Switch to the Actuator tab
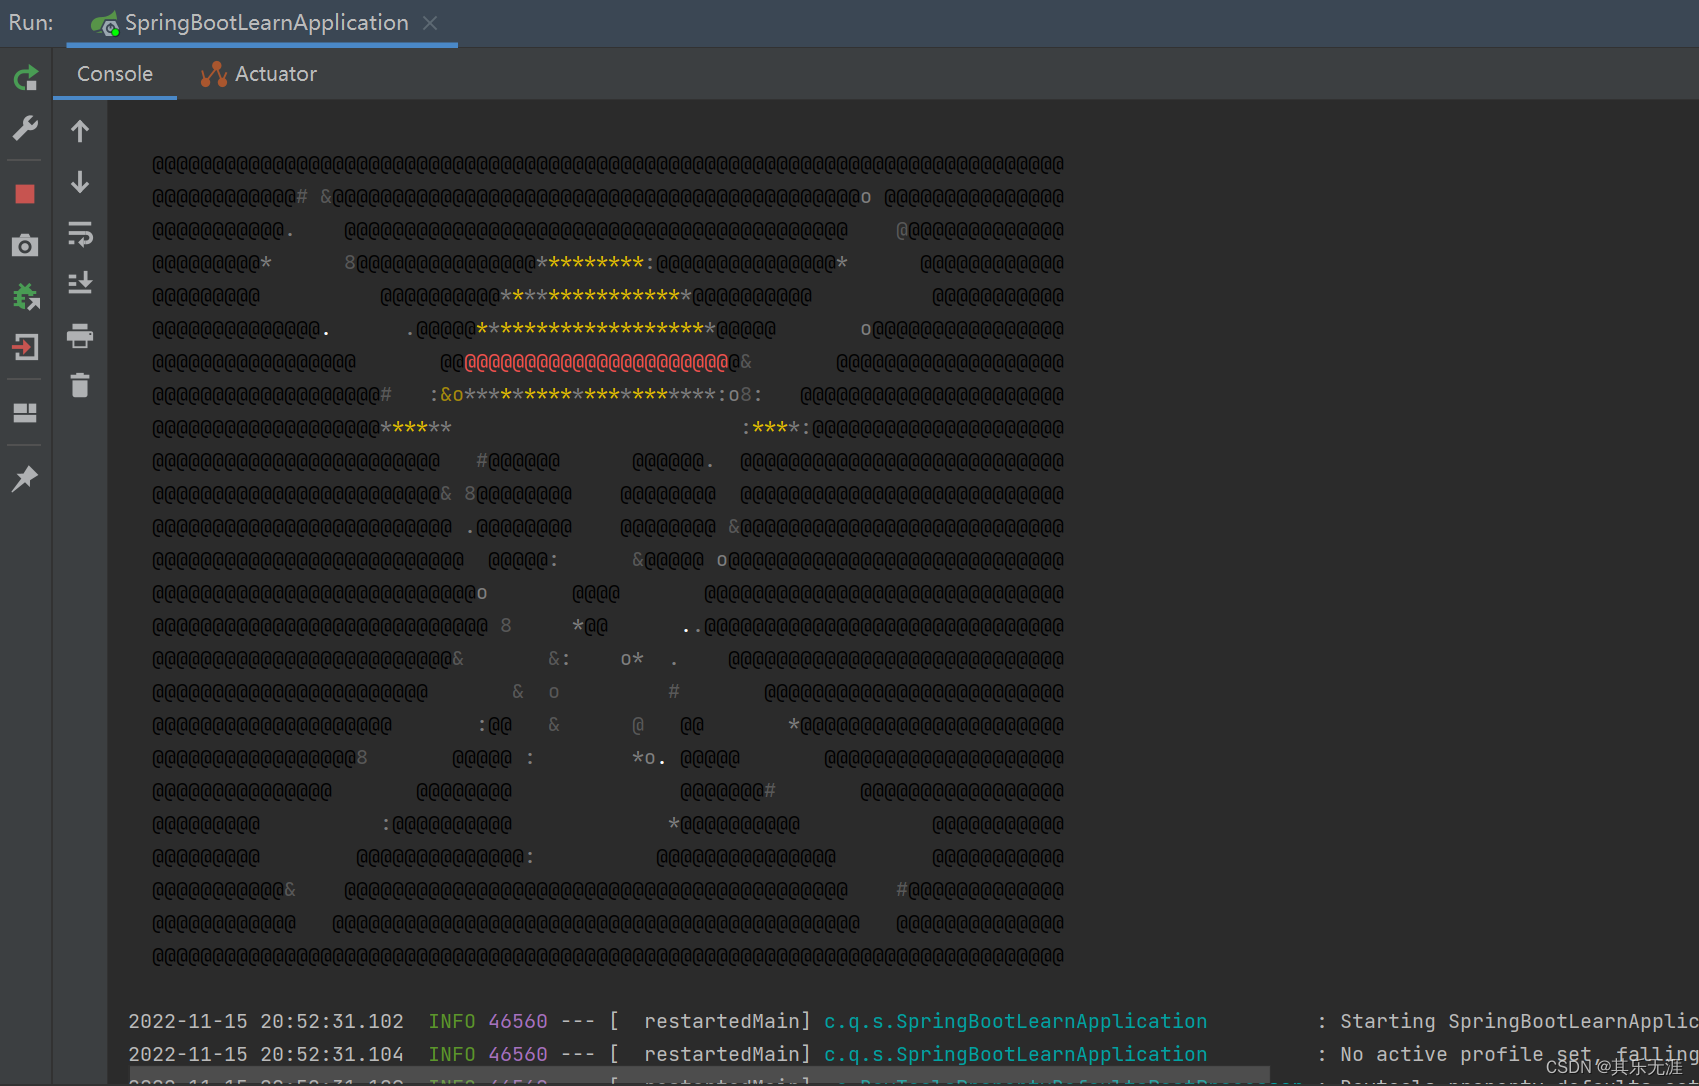Image resolution: width=1699 pixels, height=1086 pixels. coord(259,74)
